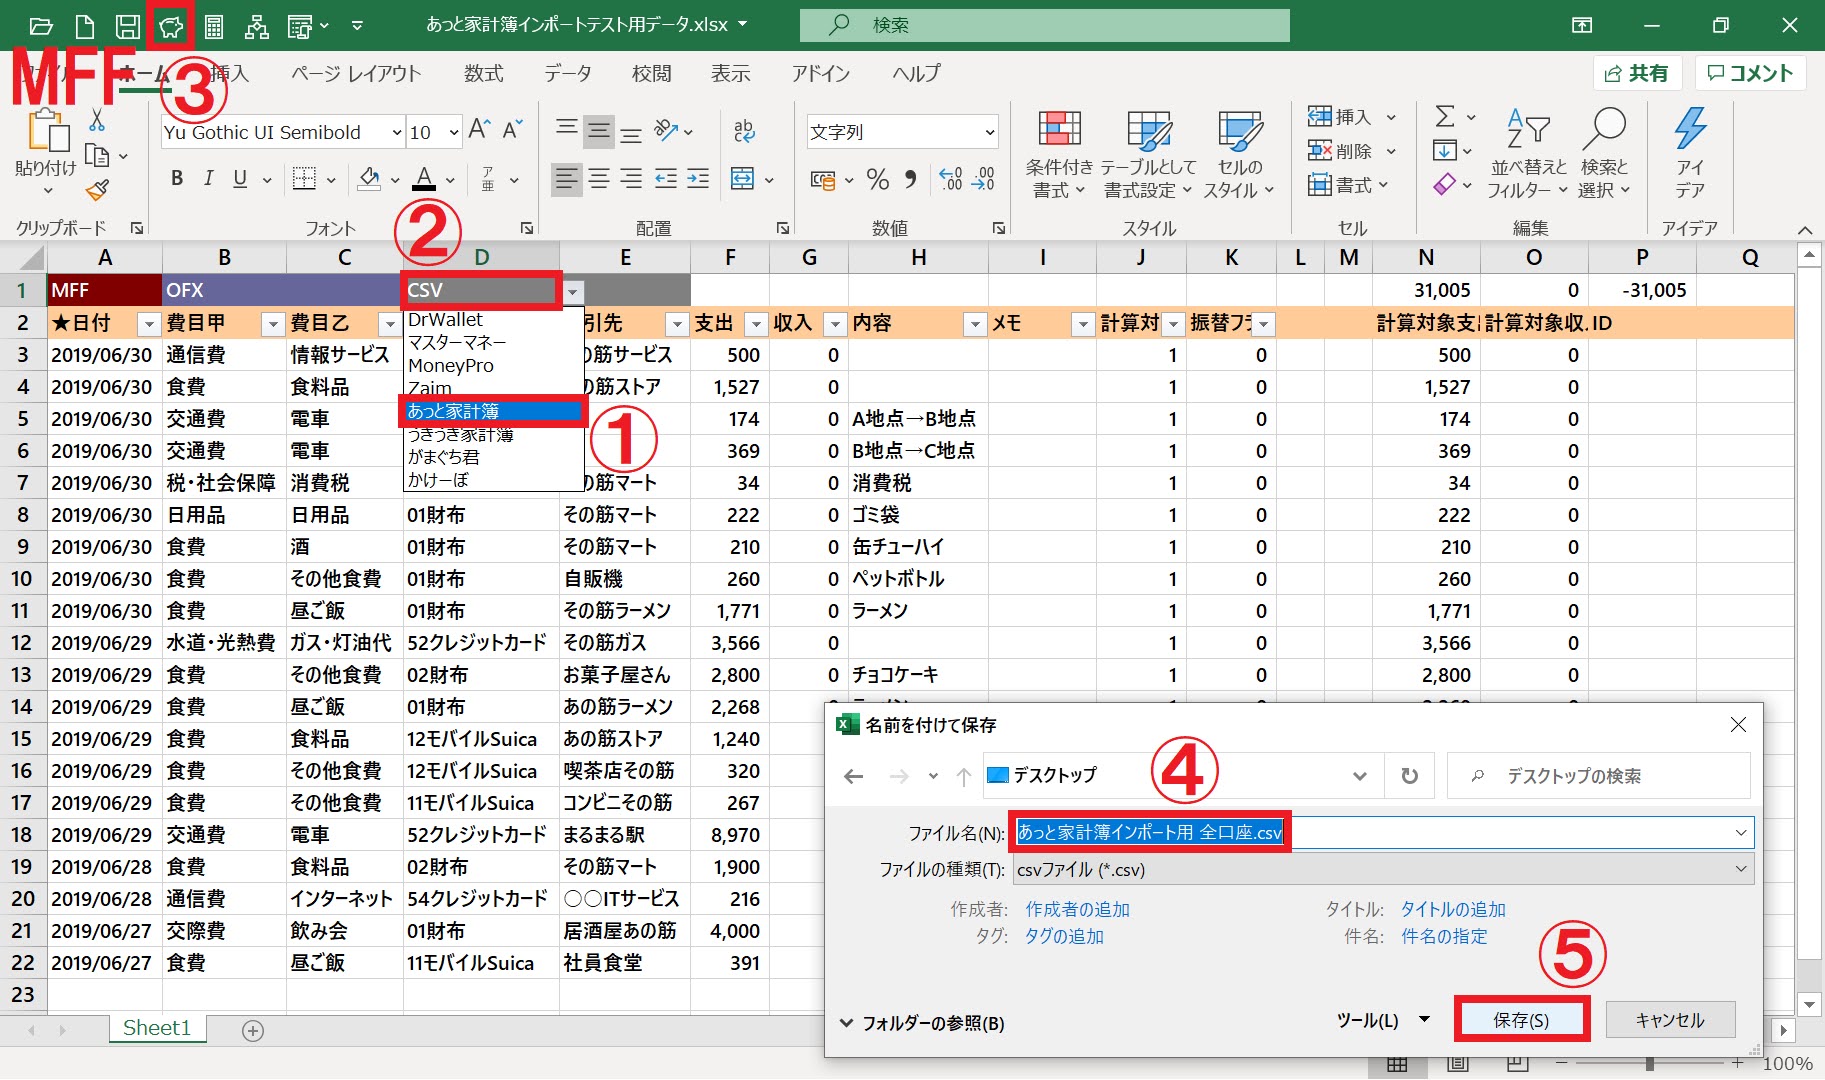
Task: Click the zoom slider in status bar
Action: 1649,1064
